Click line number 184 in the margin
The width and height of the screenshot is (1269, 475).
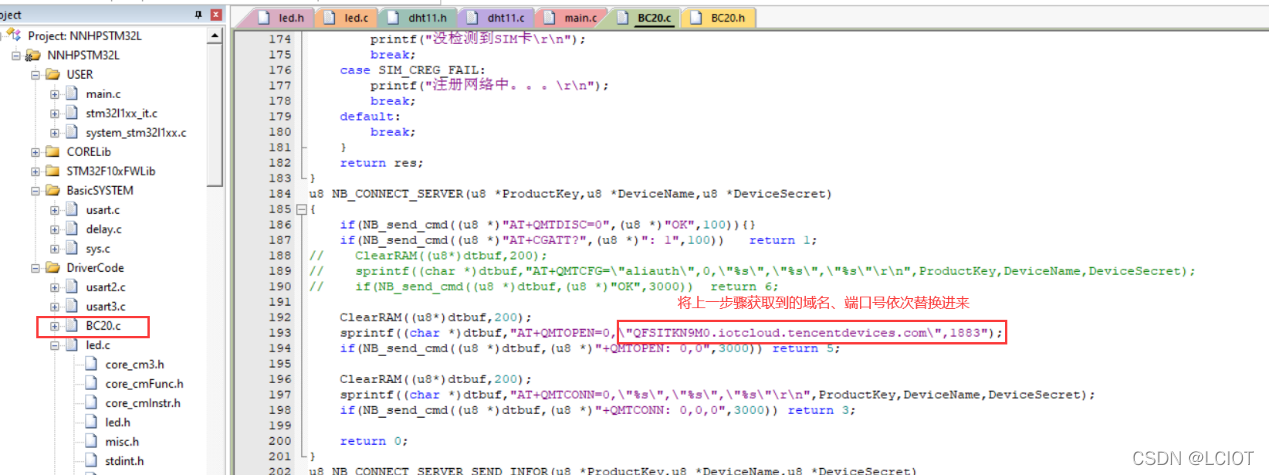click(x=279, y=194)
